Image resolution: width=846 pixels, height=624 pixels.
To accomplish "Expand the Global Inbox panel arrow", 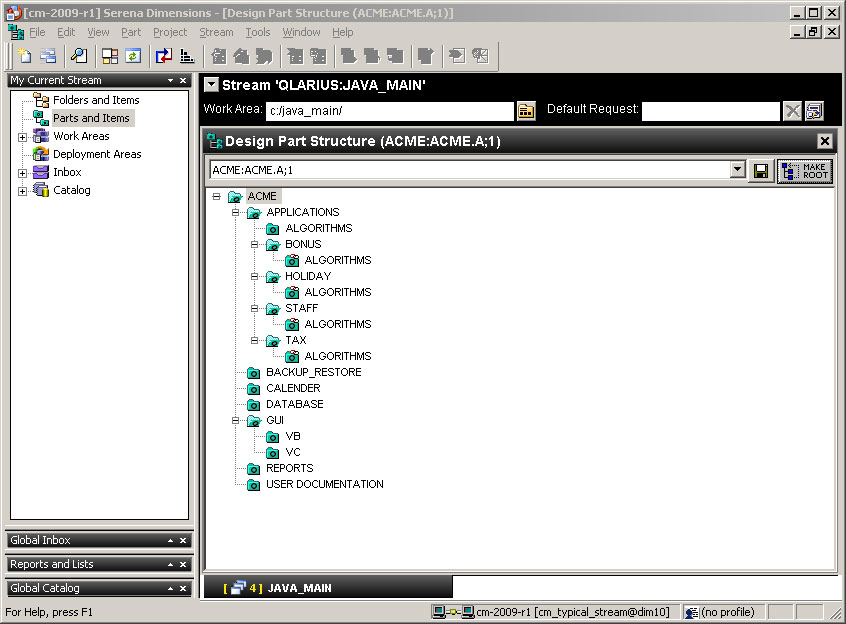I will (170, 540).
